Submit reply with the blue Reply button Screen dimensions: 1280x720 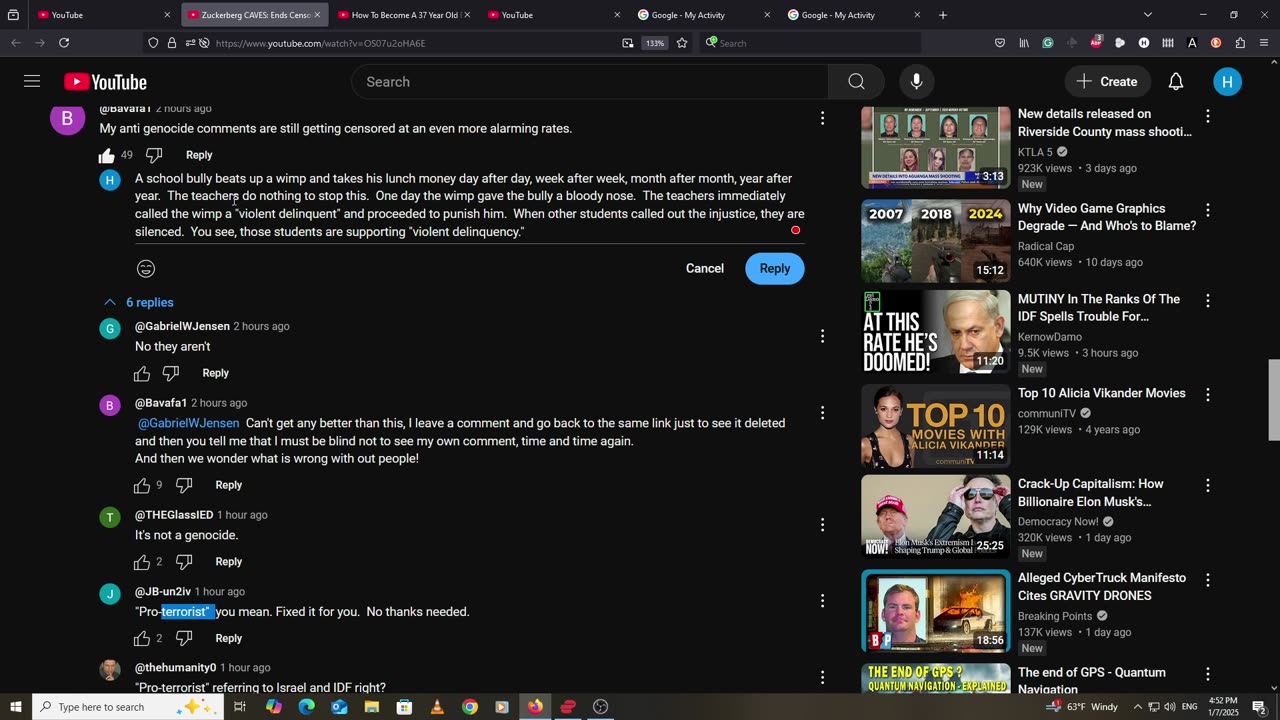click(x=774, y=268)
